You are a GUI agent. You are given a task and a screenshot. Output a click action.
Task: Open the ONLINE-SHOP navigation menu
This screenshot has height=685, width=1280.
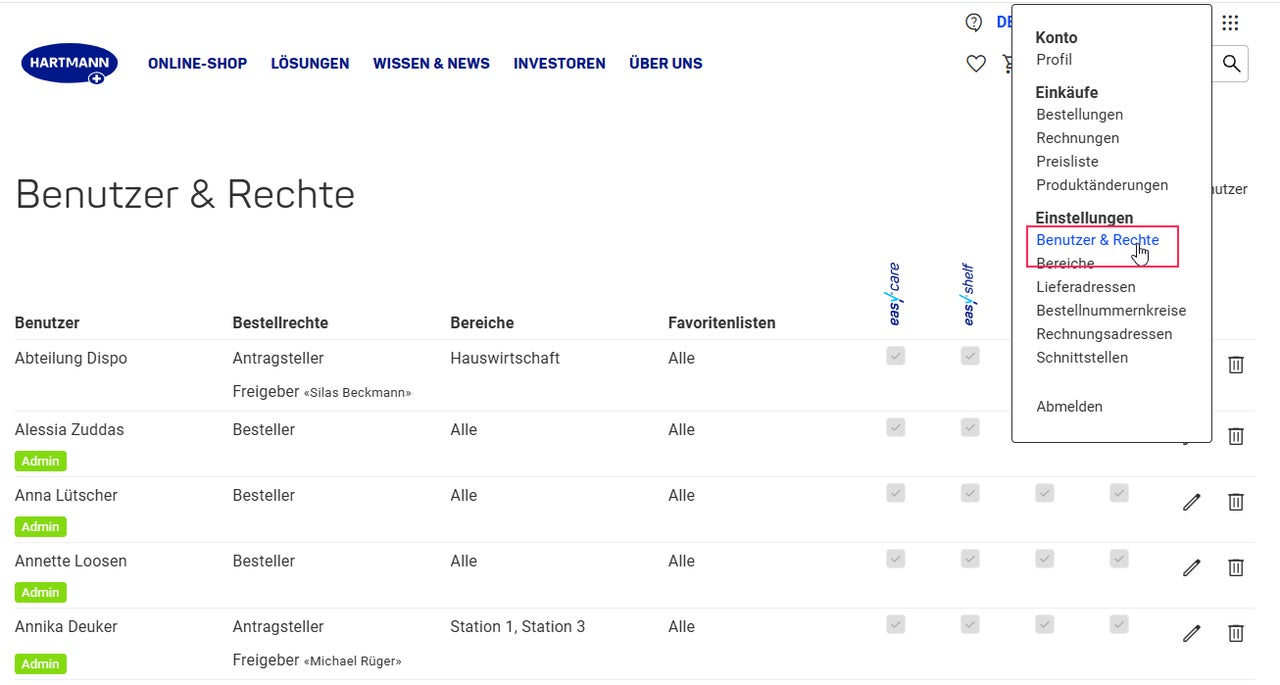(x=197, y=63)
